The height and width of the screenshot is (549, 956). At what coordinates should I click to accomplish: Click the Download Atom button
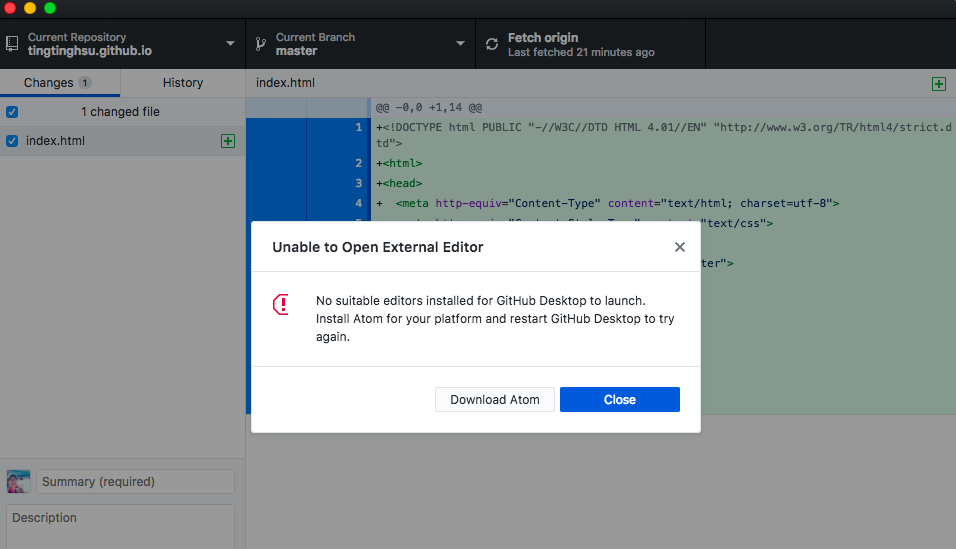click(494, 400)
